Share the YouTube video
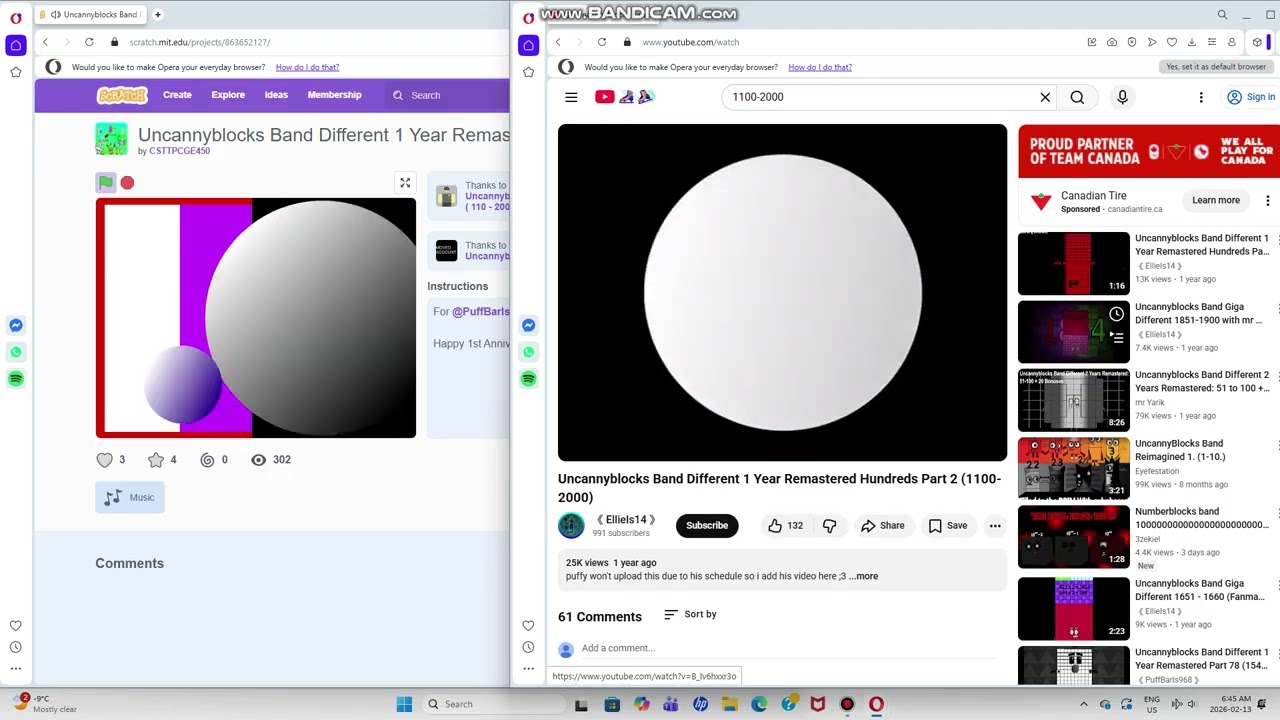 [x=882, y=526]
